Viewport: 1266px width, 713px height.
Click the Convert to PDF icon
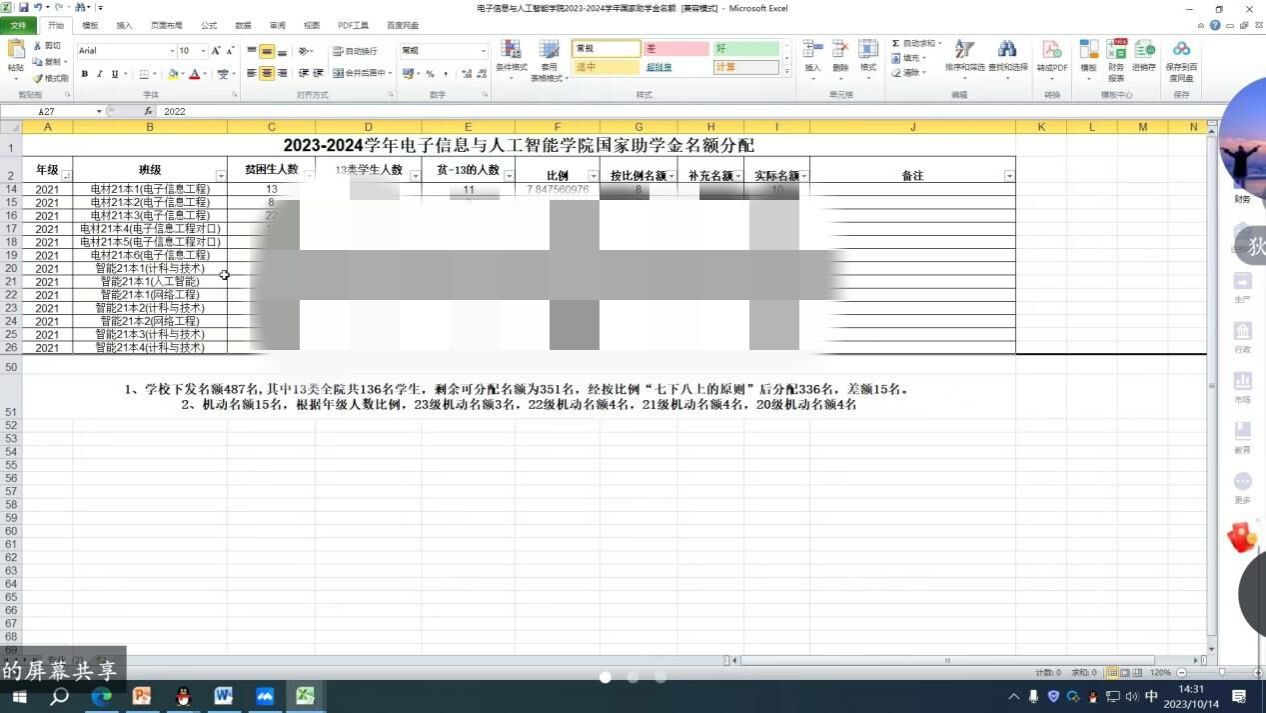click(1051, 57)
